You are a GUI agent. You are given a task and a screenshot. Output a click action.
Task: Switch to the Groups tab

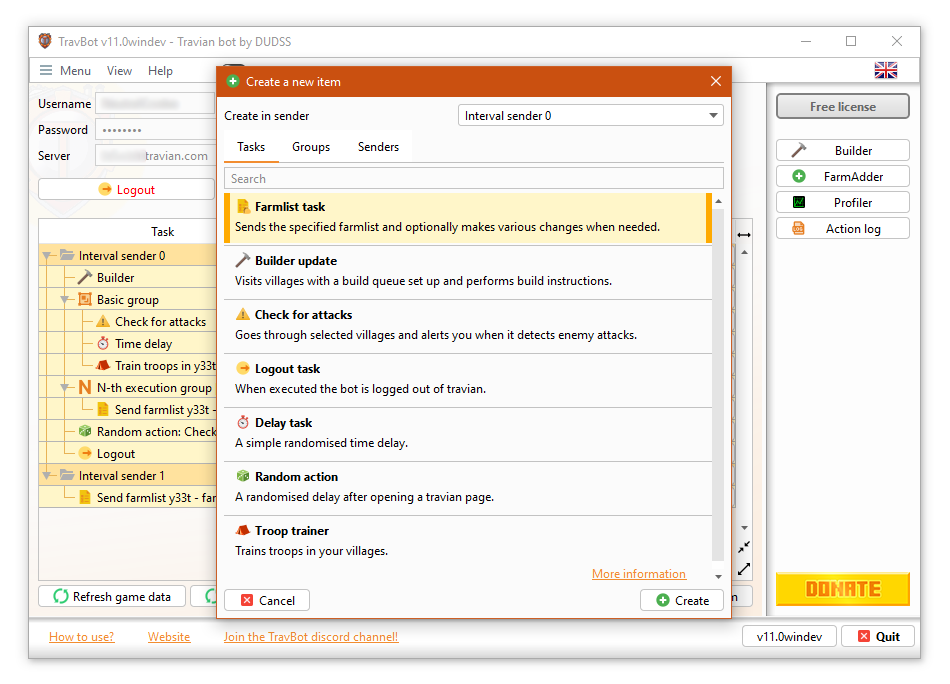pyautogui.click(x=311, y=147)
